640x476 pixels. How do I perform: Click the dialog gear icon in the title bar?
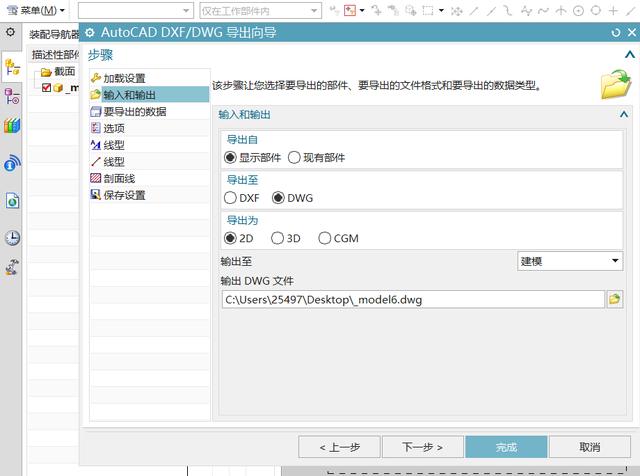[90, 33]
